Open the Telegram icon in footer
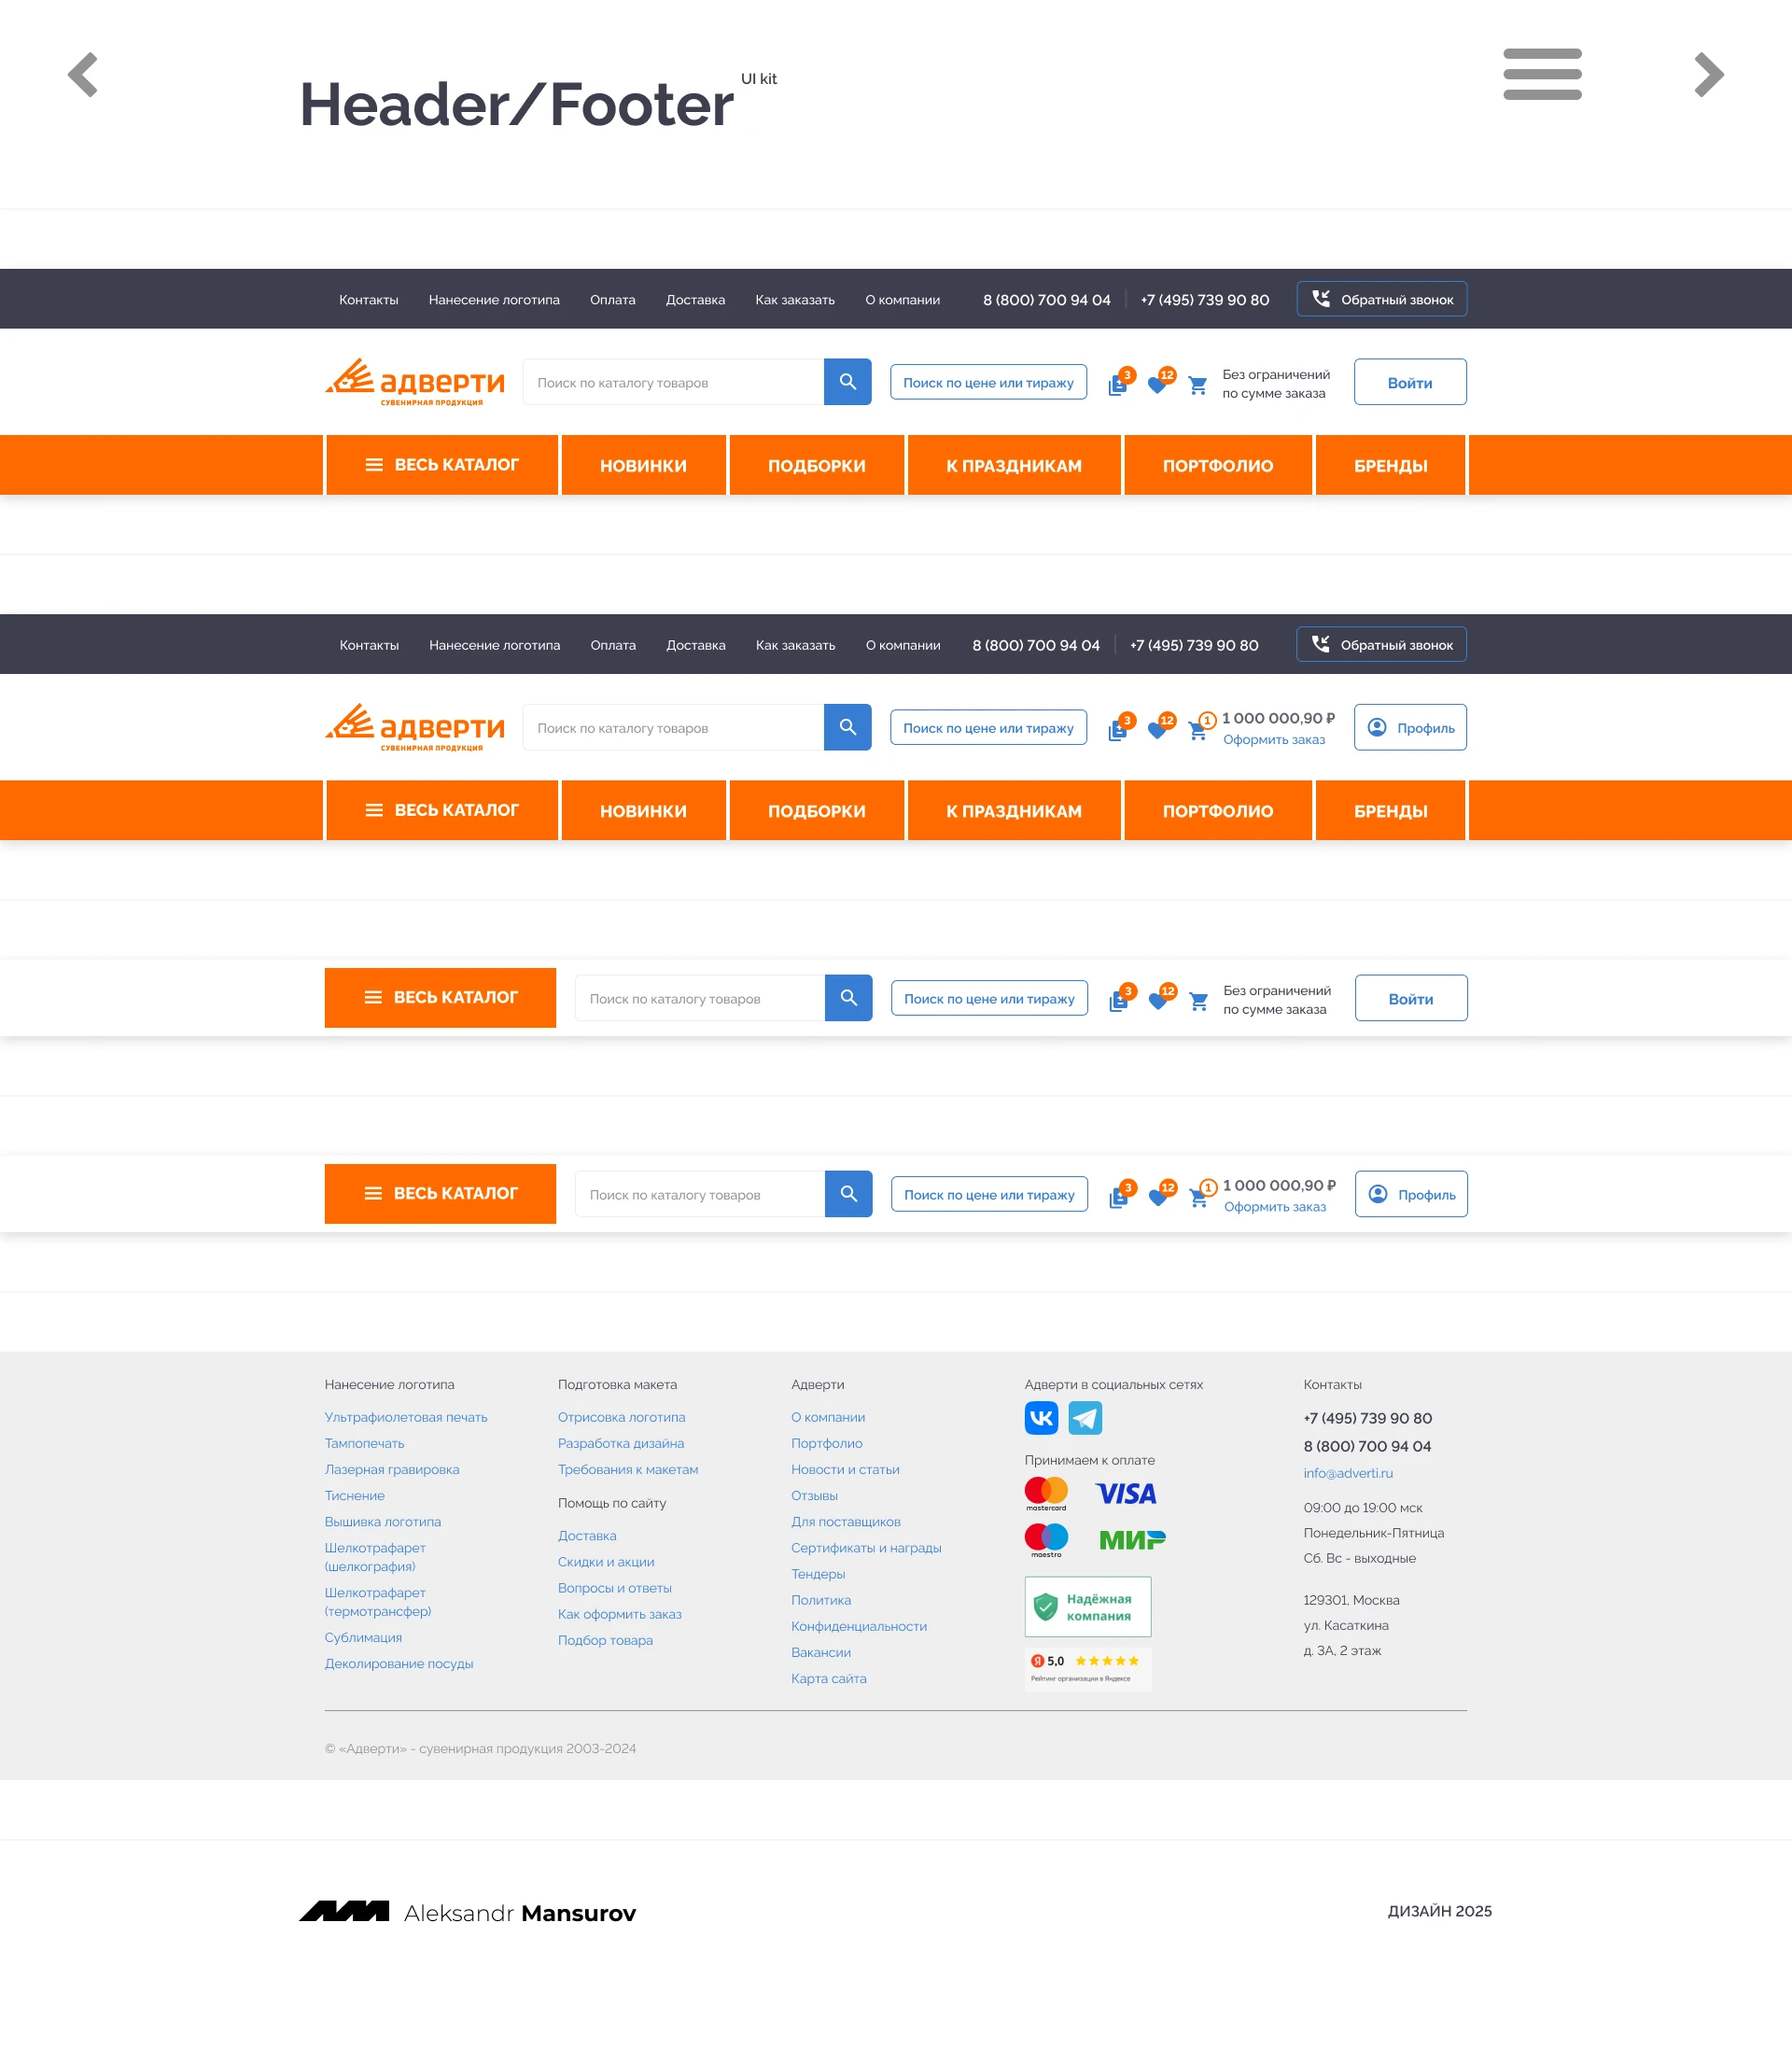1792x2049 pixels. tap(1085, 1417)
